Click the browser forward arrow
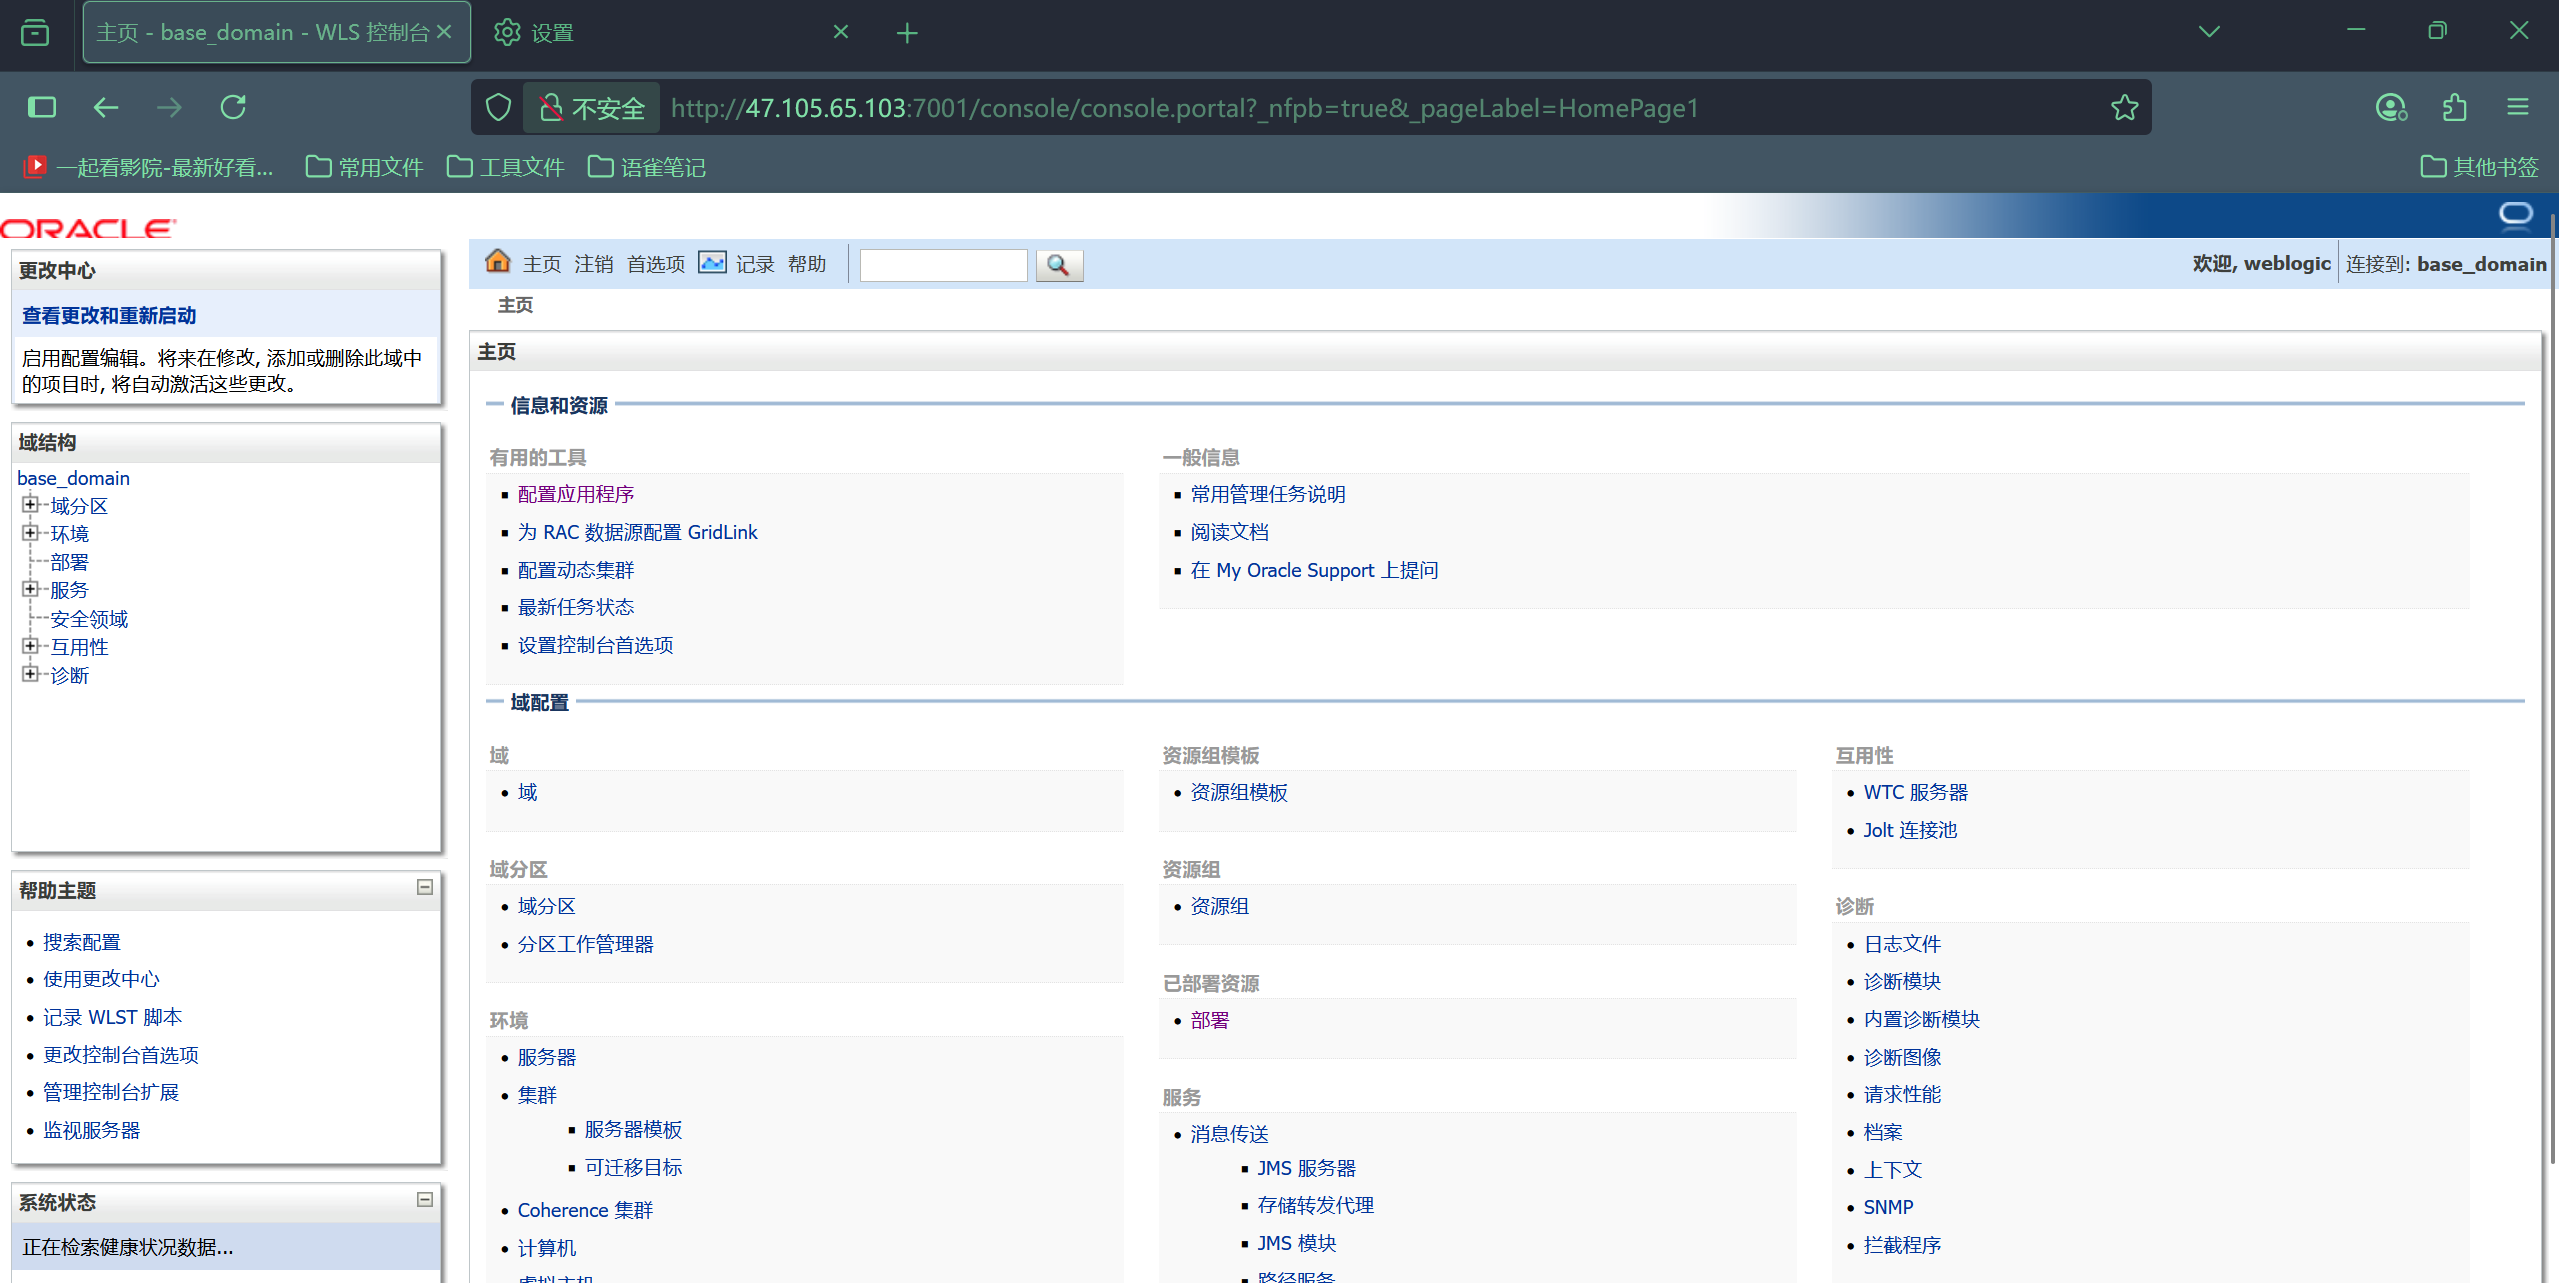 pyautogui.click(x=169, y=107)
